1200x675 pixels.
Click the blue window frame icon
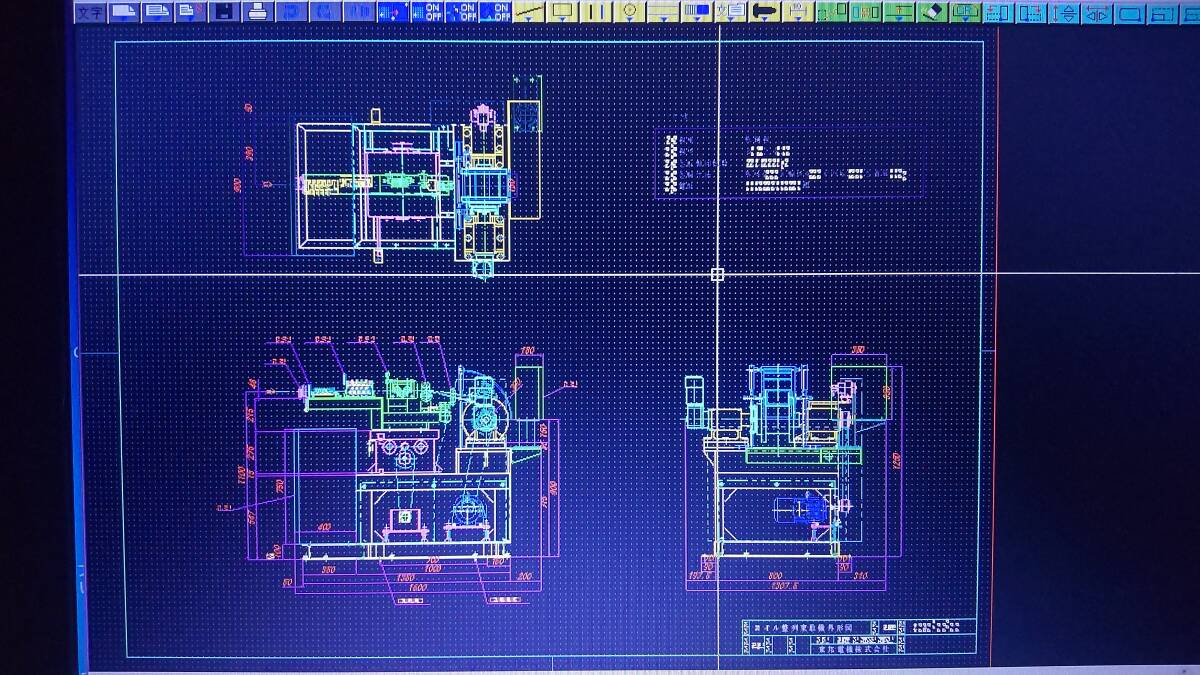tap(1164, 12)
